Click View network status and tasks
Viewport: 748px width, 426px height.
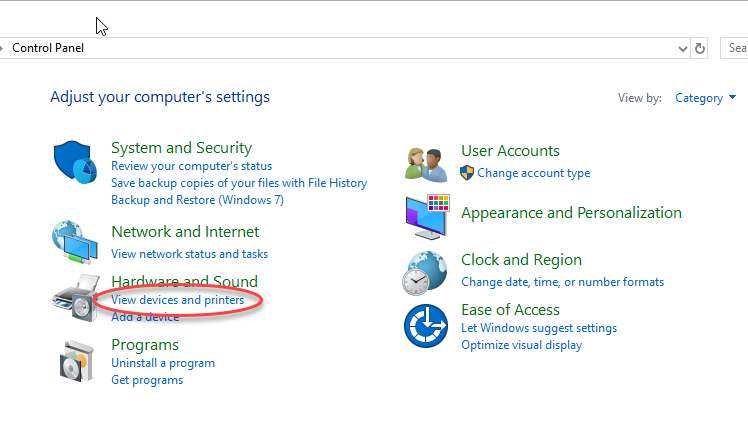pos(189,254)
